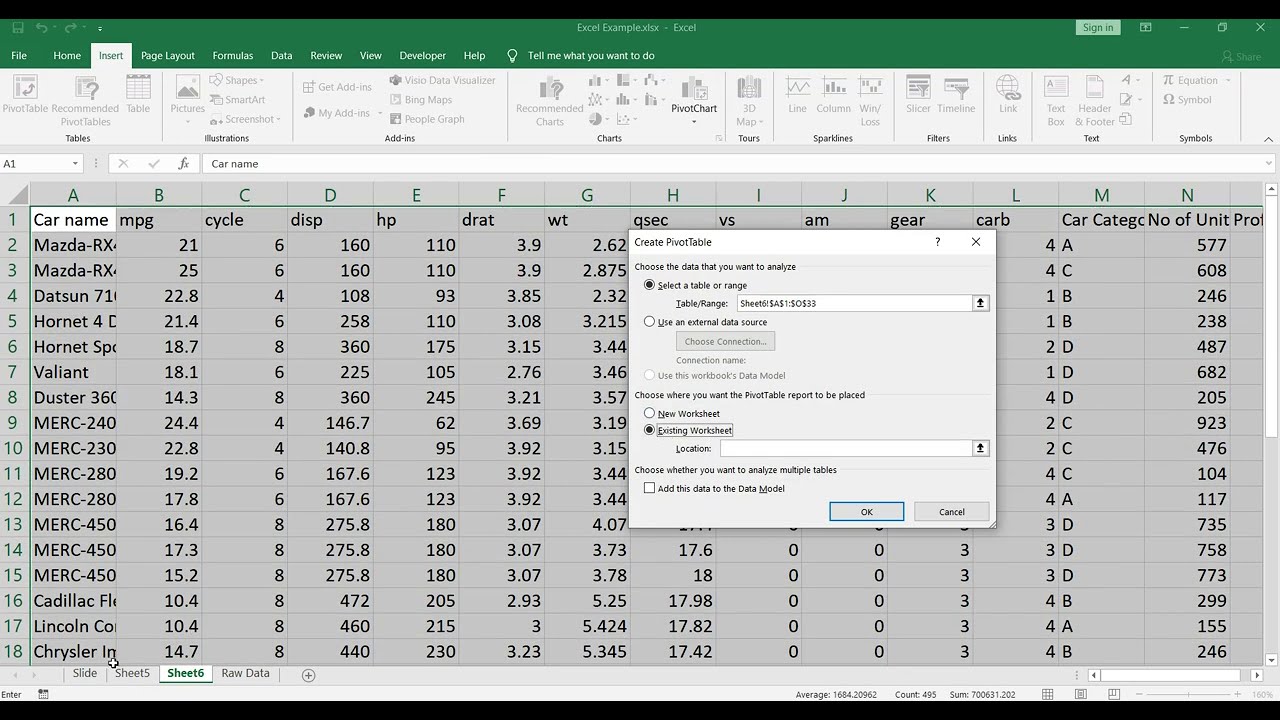Open the Raw Data sheet tab
The image size is (1280, 720).
click(x=245, y=673)
